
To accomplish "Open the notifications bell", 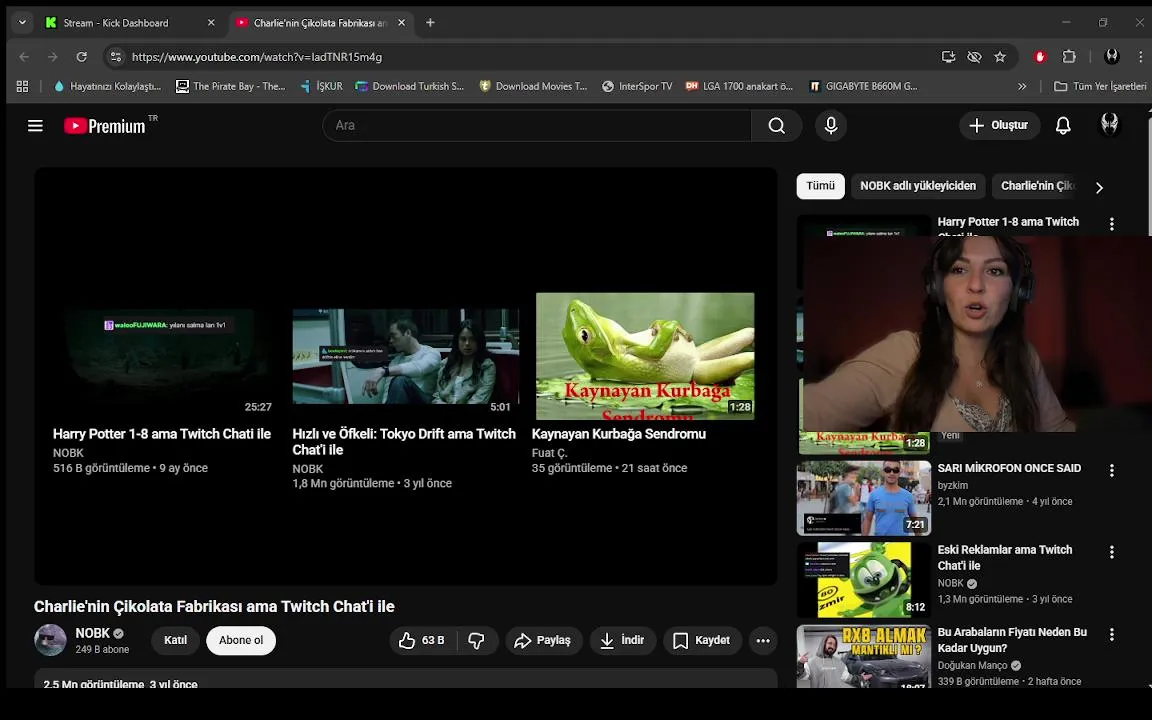I will (1063, 126).
